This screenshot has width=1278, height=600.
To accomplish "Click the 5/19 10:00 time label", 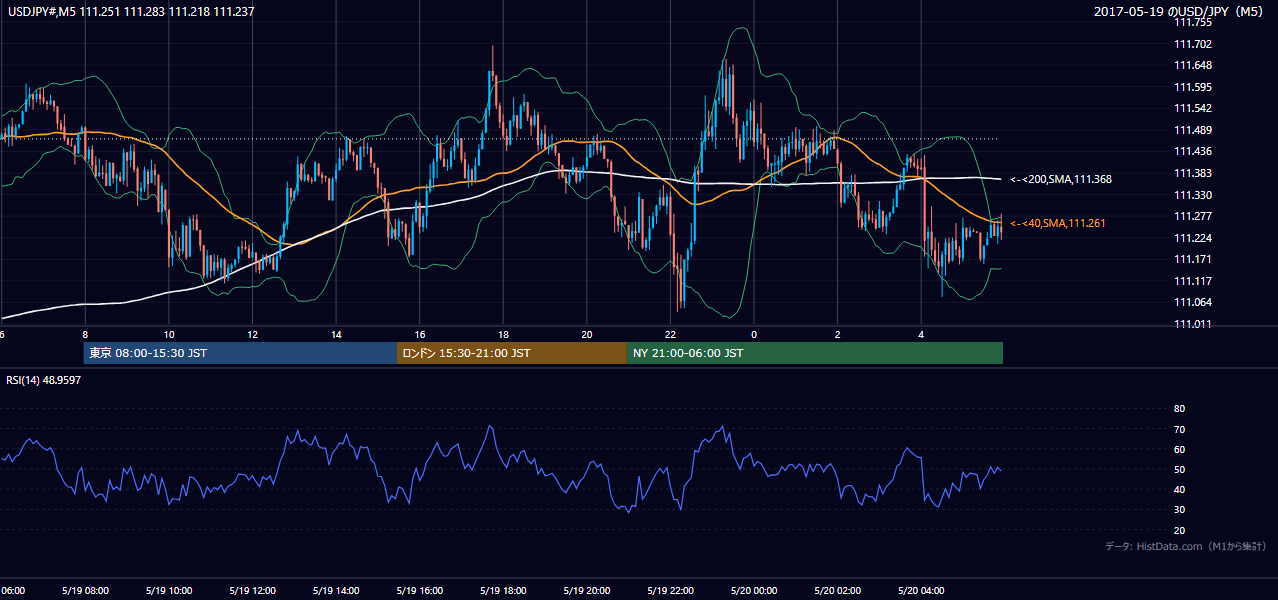I will (168, 590).
